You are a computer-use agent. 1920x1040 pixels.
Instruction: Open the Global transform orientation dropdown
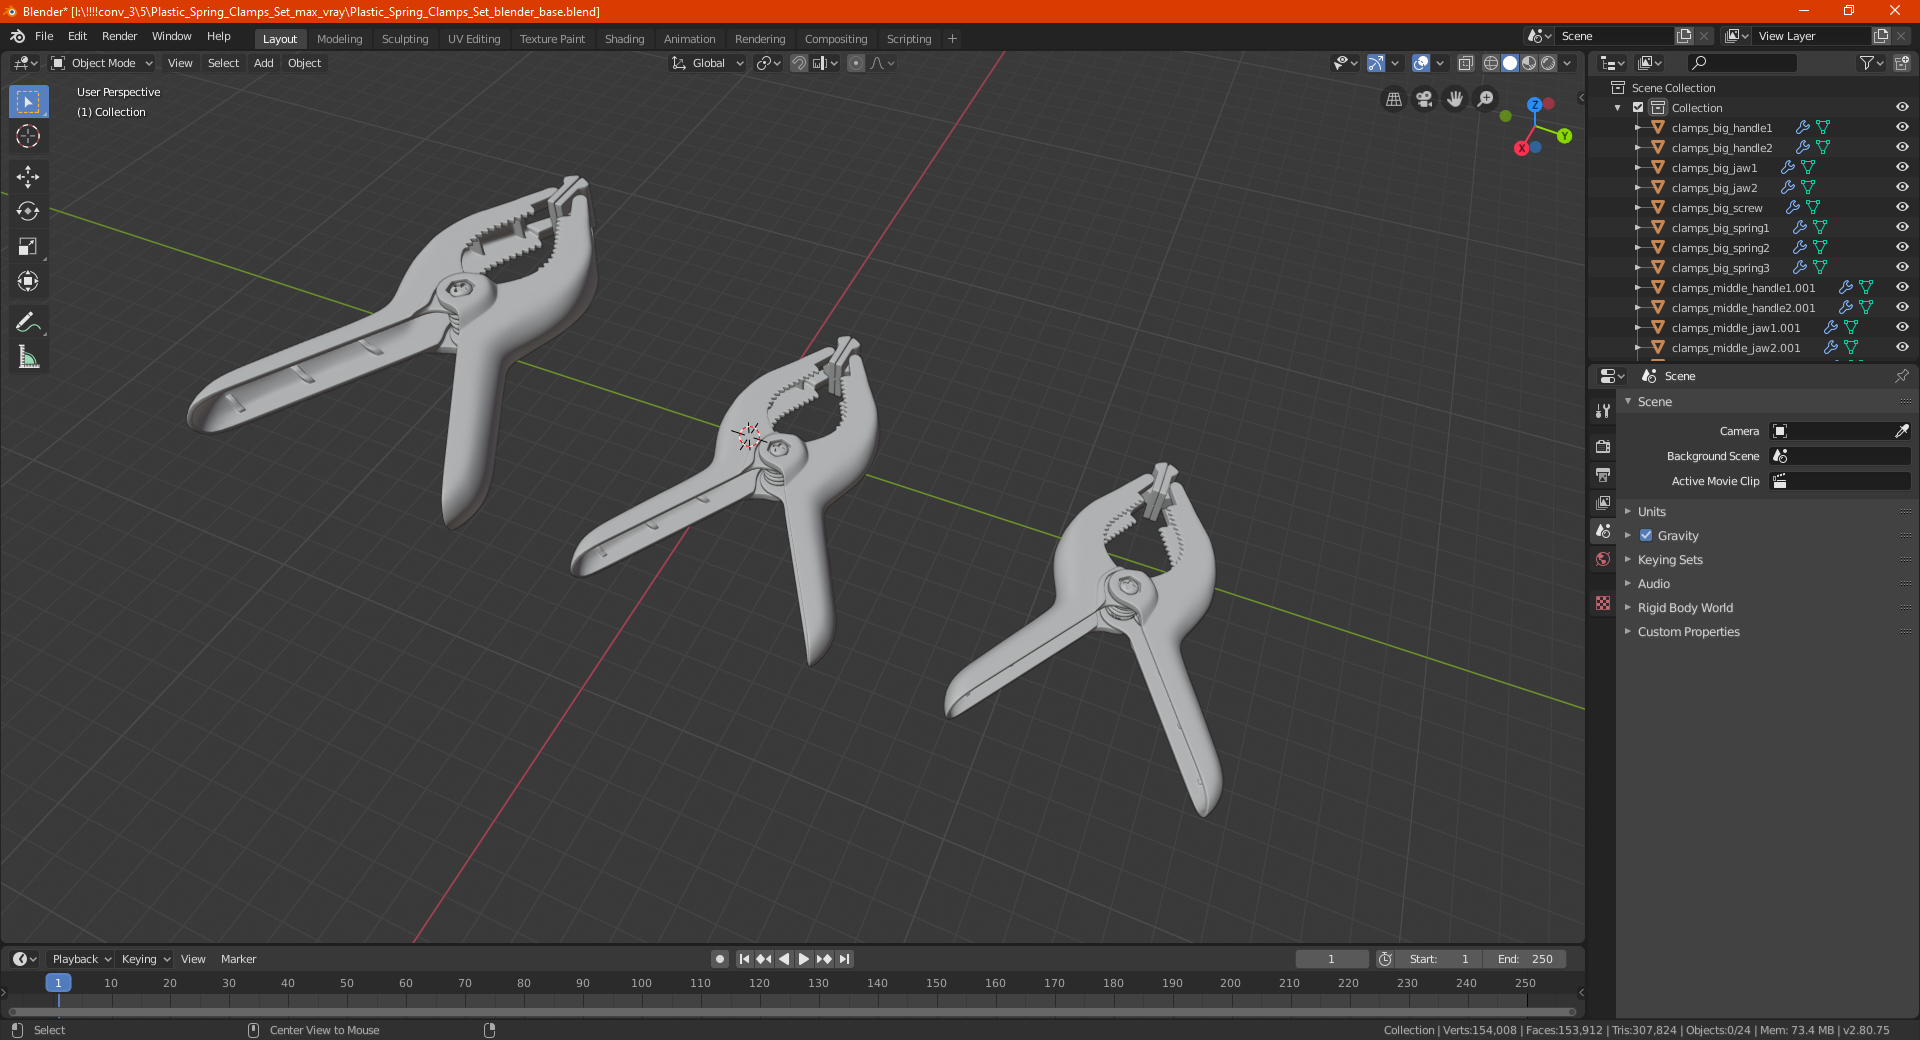coord(708,63)
